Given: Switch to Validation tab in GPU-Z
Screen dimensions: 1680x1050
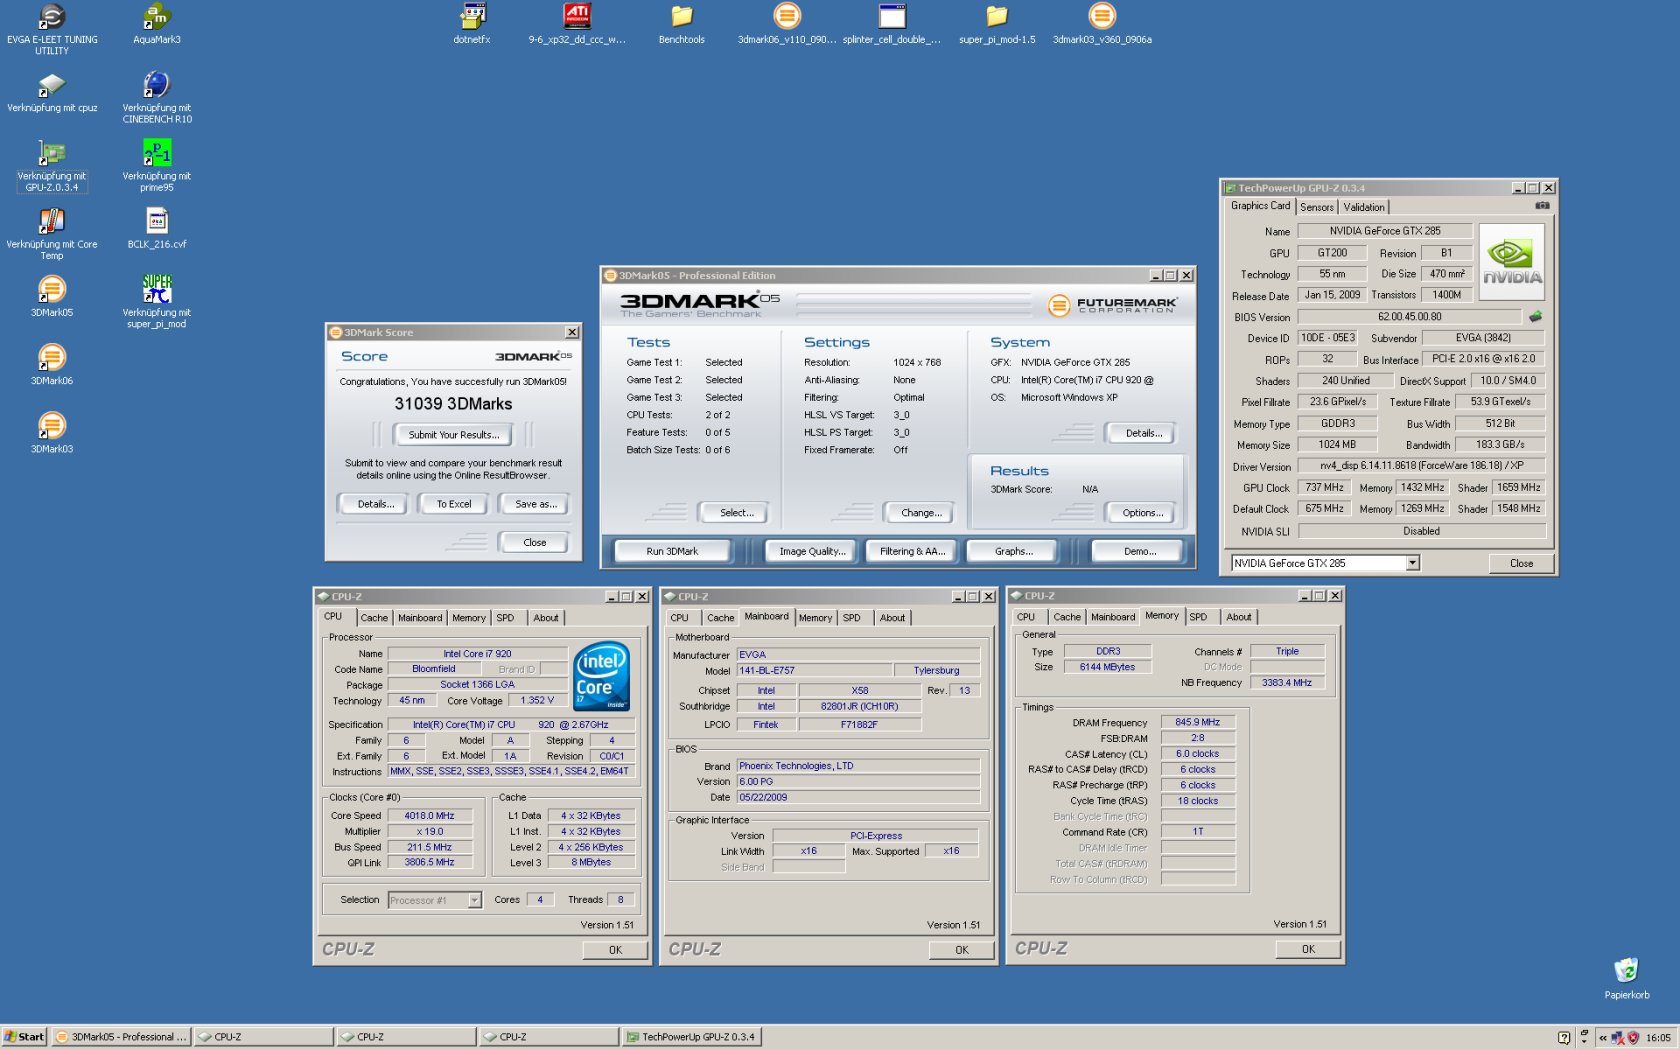Looking at the screenshot, I should [x=1364, y=207].
